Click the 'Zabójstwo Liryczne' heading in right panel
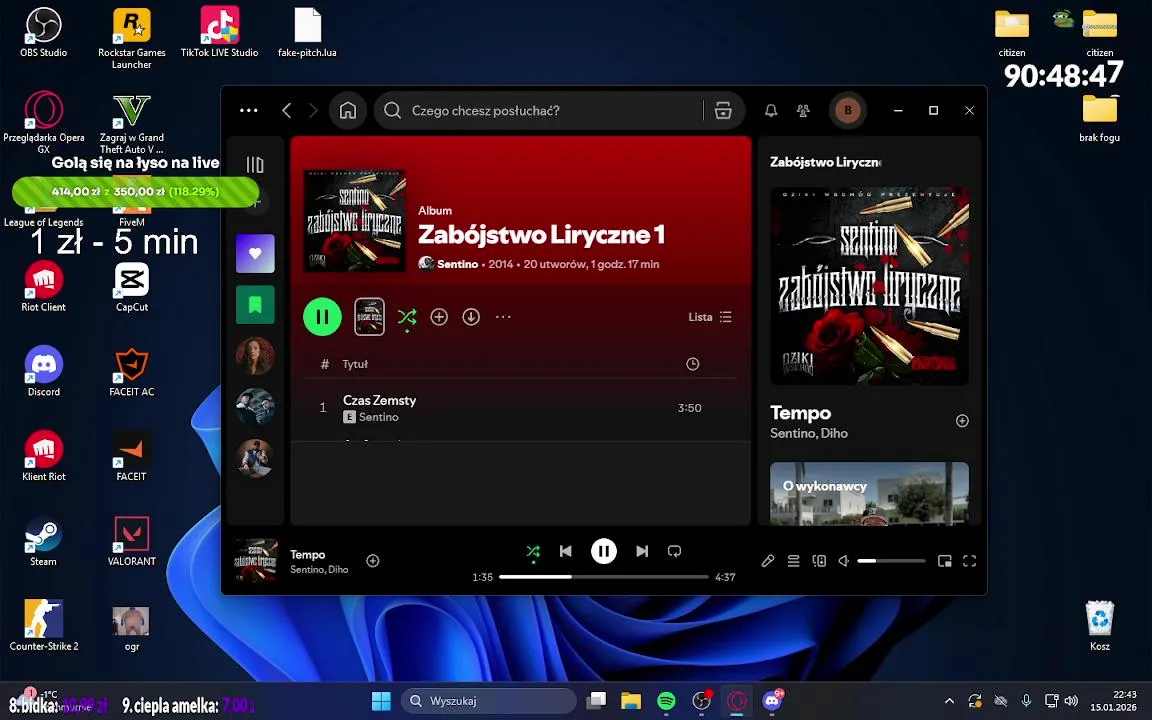This screenshot has width=1152, height=720. point(825,162)
